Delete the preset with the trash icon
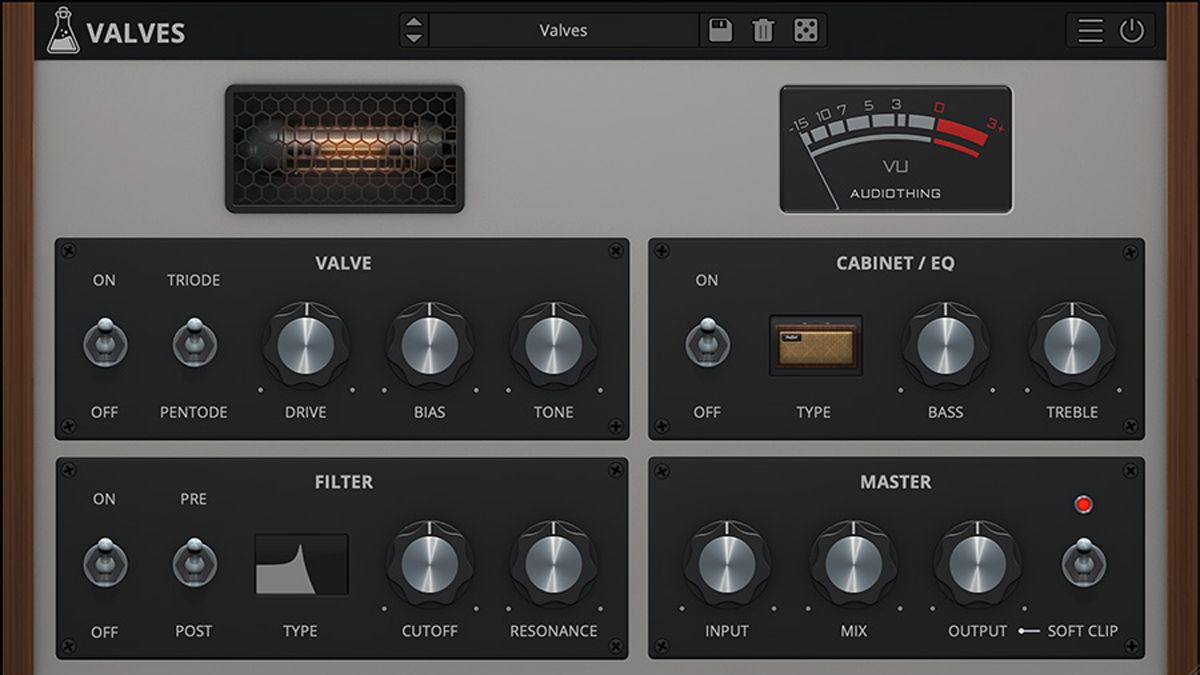This screenshot has height=675, width=1200. tap(763, 30)
